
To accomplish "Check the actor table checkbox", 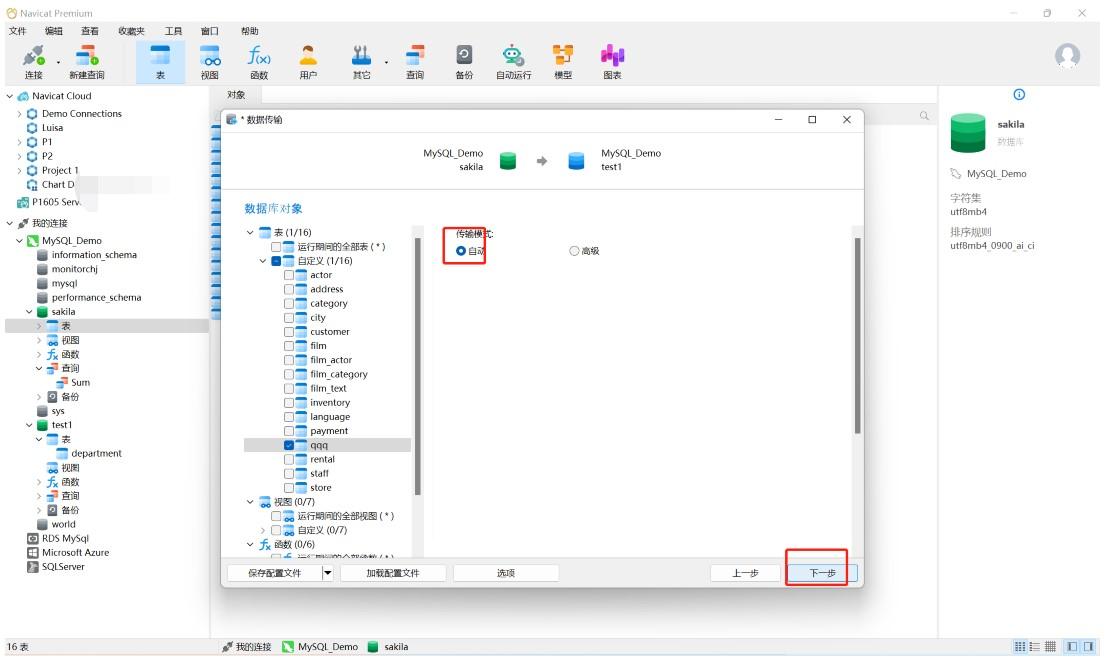I will tap(289, 275).
